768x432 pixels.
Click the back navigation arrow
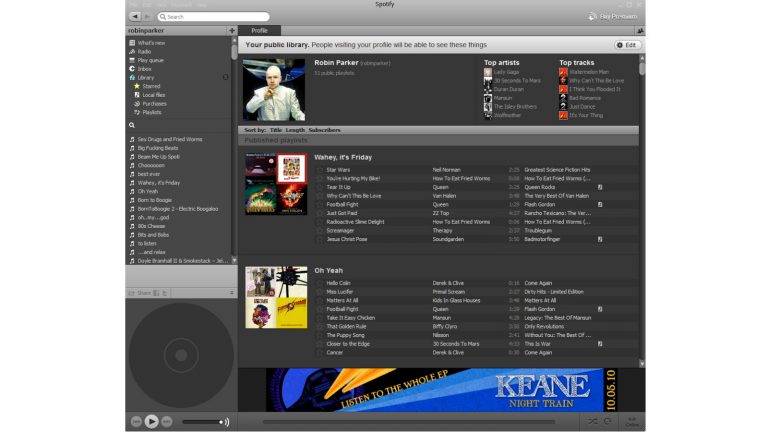(x=134, y=17)
